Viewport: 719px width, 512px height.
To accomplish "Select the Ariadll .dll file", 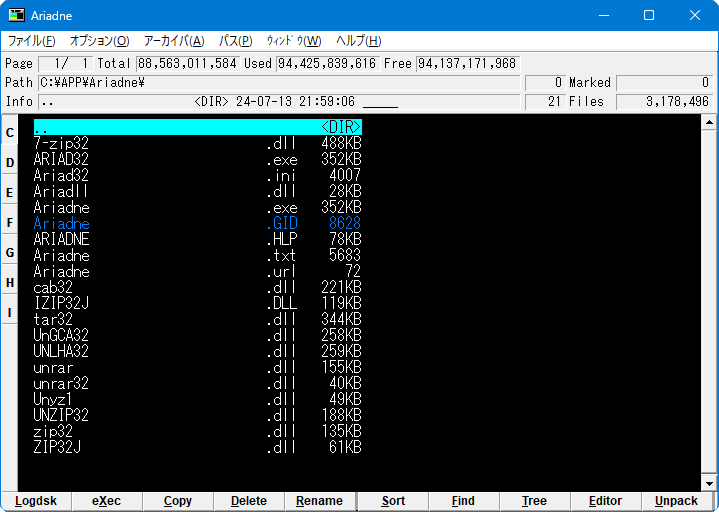I will coord(198,192).
